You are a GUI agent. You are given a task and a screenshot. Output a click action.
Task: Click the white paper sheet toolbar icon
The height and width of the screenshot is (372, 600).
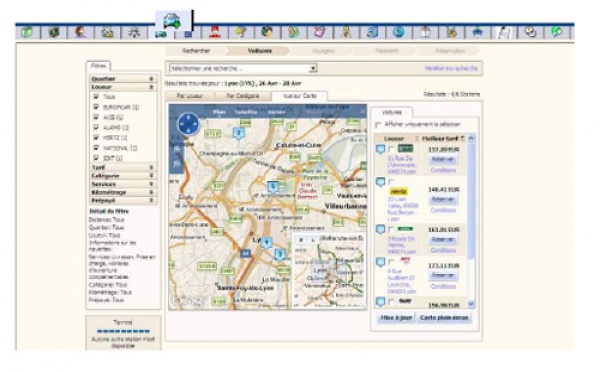pyautogui.click(x=504, y=33)
